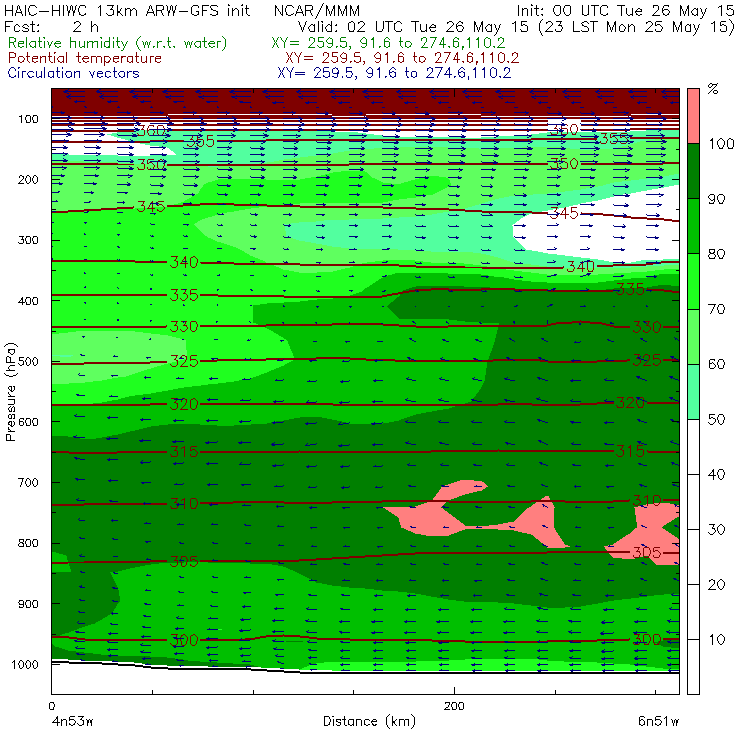Click the aqua 50–60% colorbar segment
Screen dimensions: 740x740
tap(693, 391)
